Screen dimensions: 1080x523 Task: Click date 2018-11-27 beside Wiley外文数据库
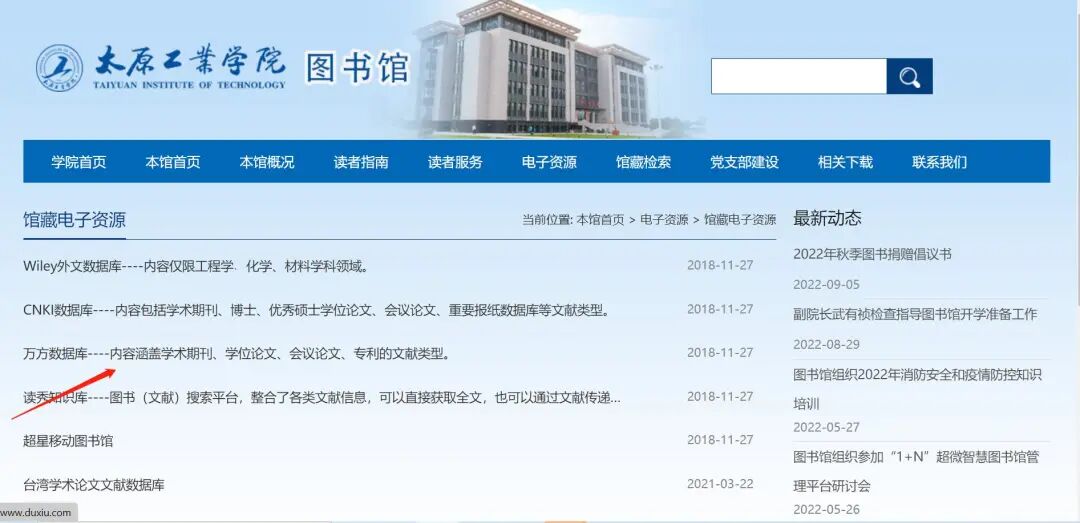(720, 265)
